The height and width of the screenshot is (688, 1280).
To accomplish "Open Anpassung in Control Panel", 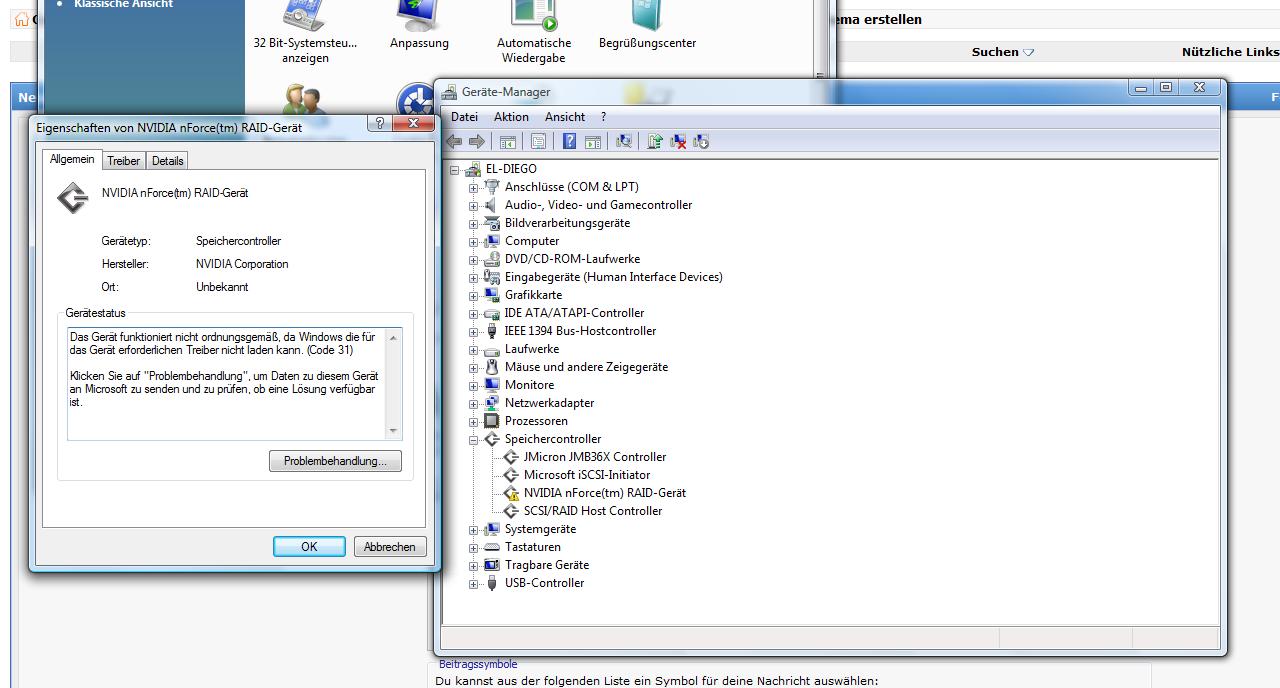I will click(x=419, y=26).
